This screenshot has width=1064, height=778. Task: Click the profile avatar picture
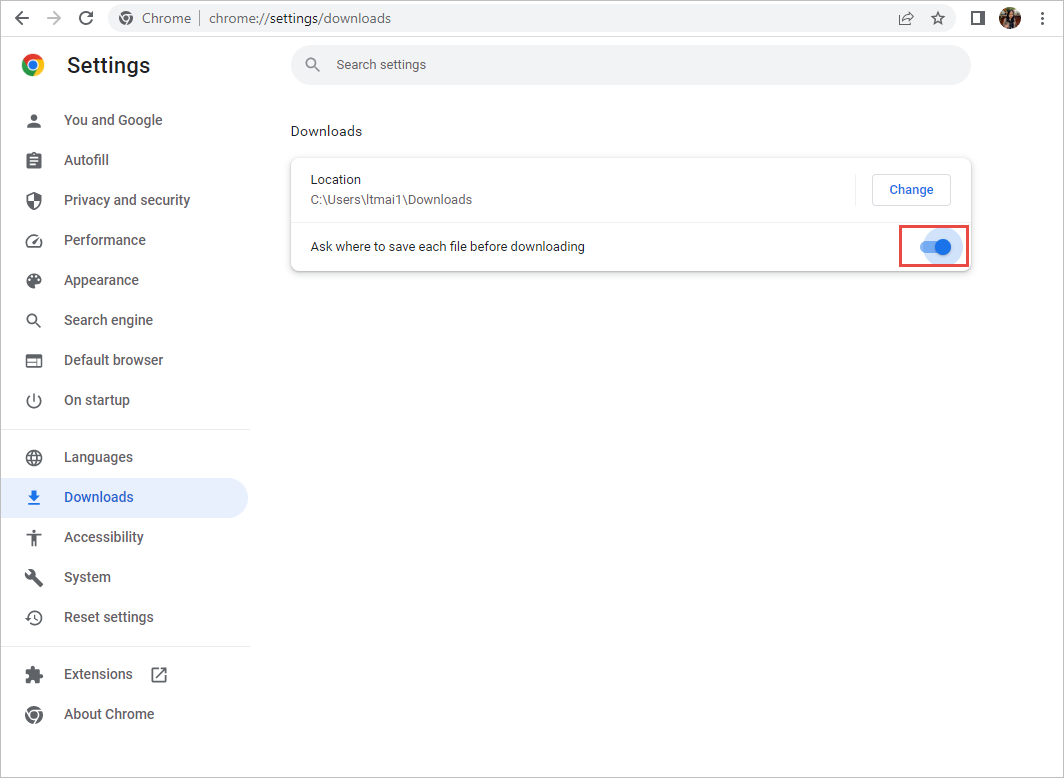(x=1010, y=18)
